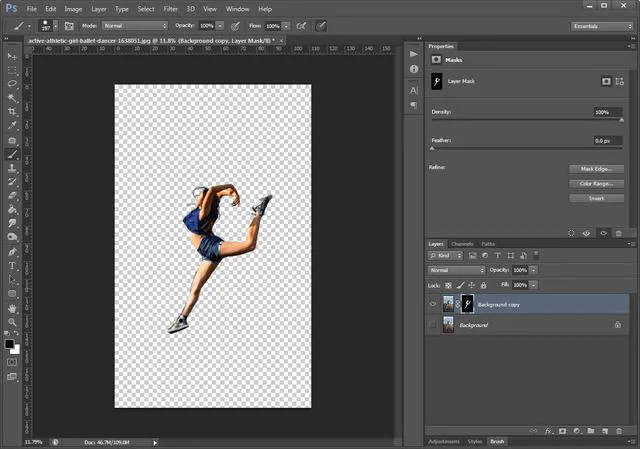Image resolution: width=640 pixels, height=449 pixels.
Task: Open the Image menu
Action: tap(73, 9)
